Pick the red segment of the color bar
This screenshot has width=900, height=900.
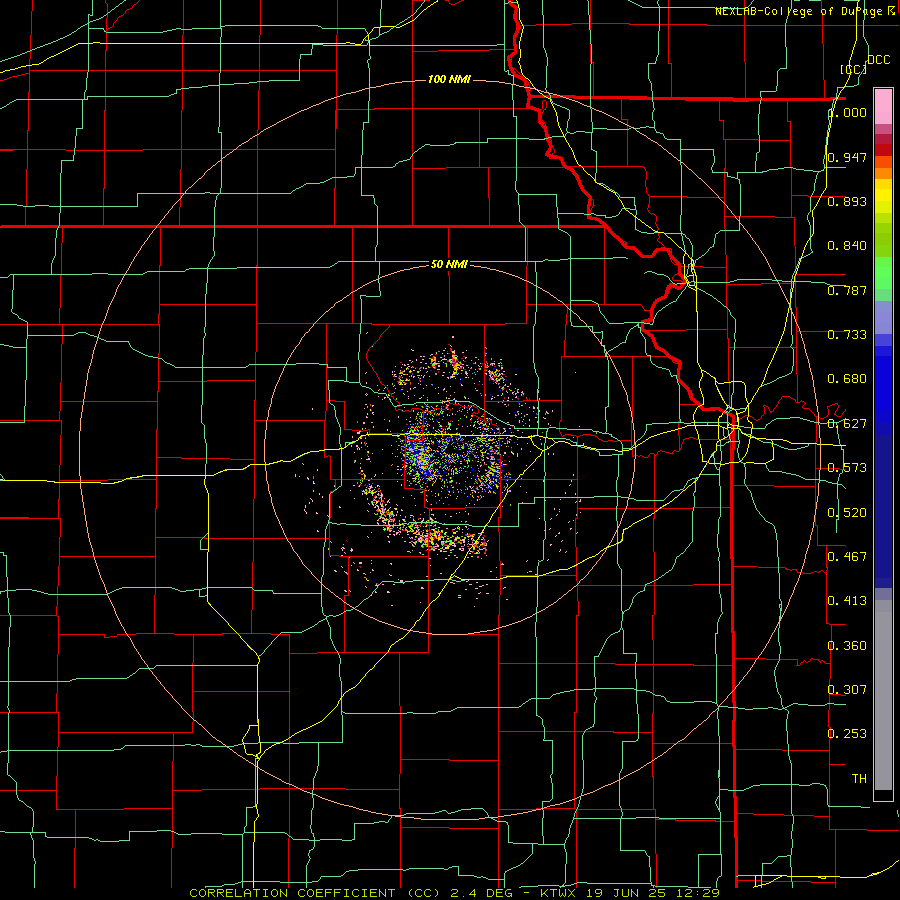[x=883, y=150]
